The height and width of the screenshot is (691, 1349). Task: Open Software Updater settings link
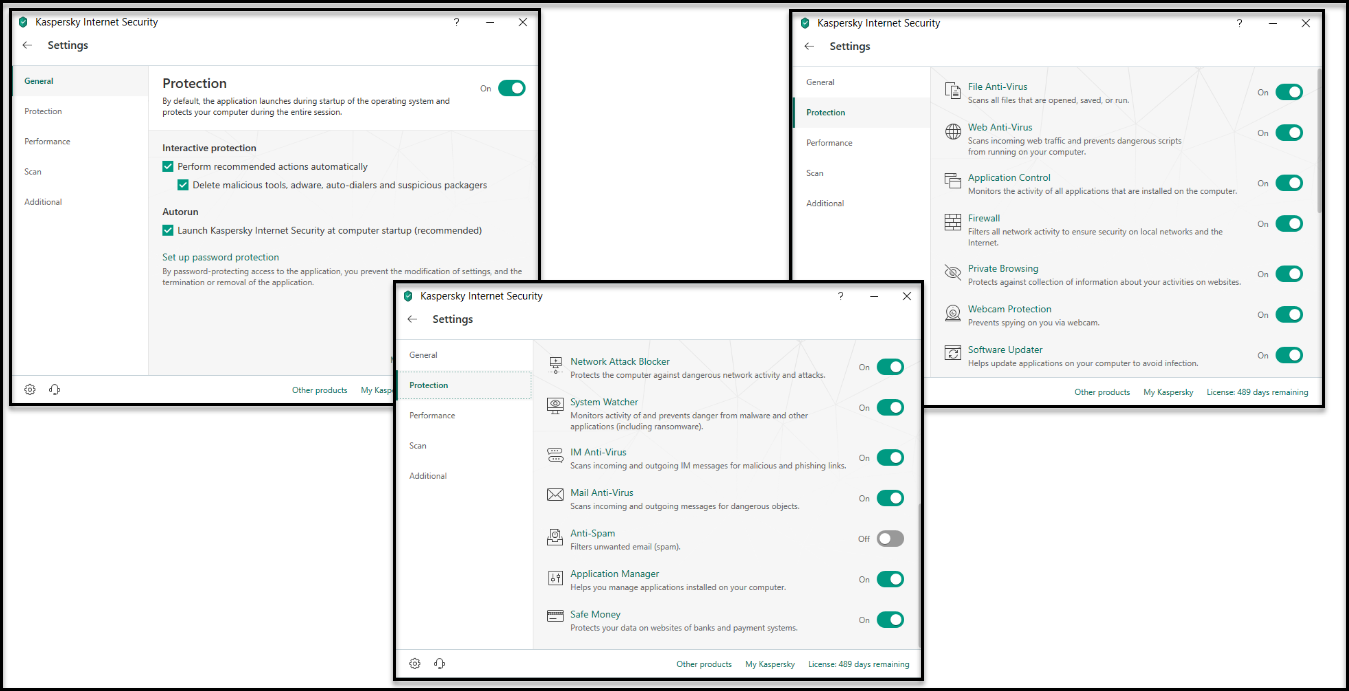[x=1005, y=350]
